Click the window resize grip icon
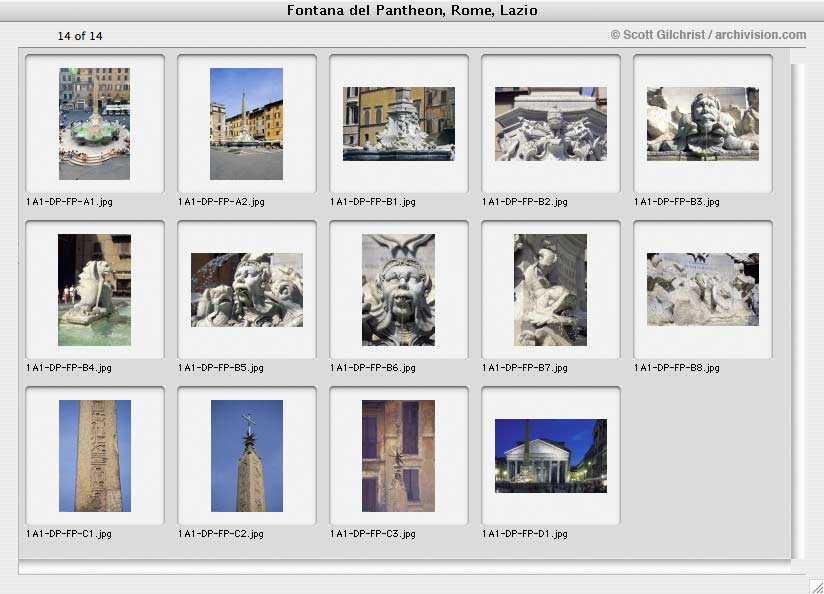 tap(816, 586)
